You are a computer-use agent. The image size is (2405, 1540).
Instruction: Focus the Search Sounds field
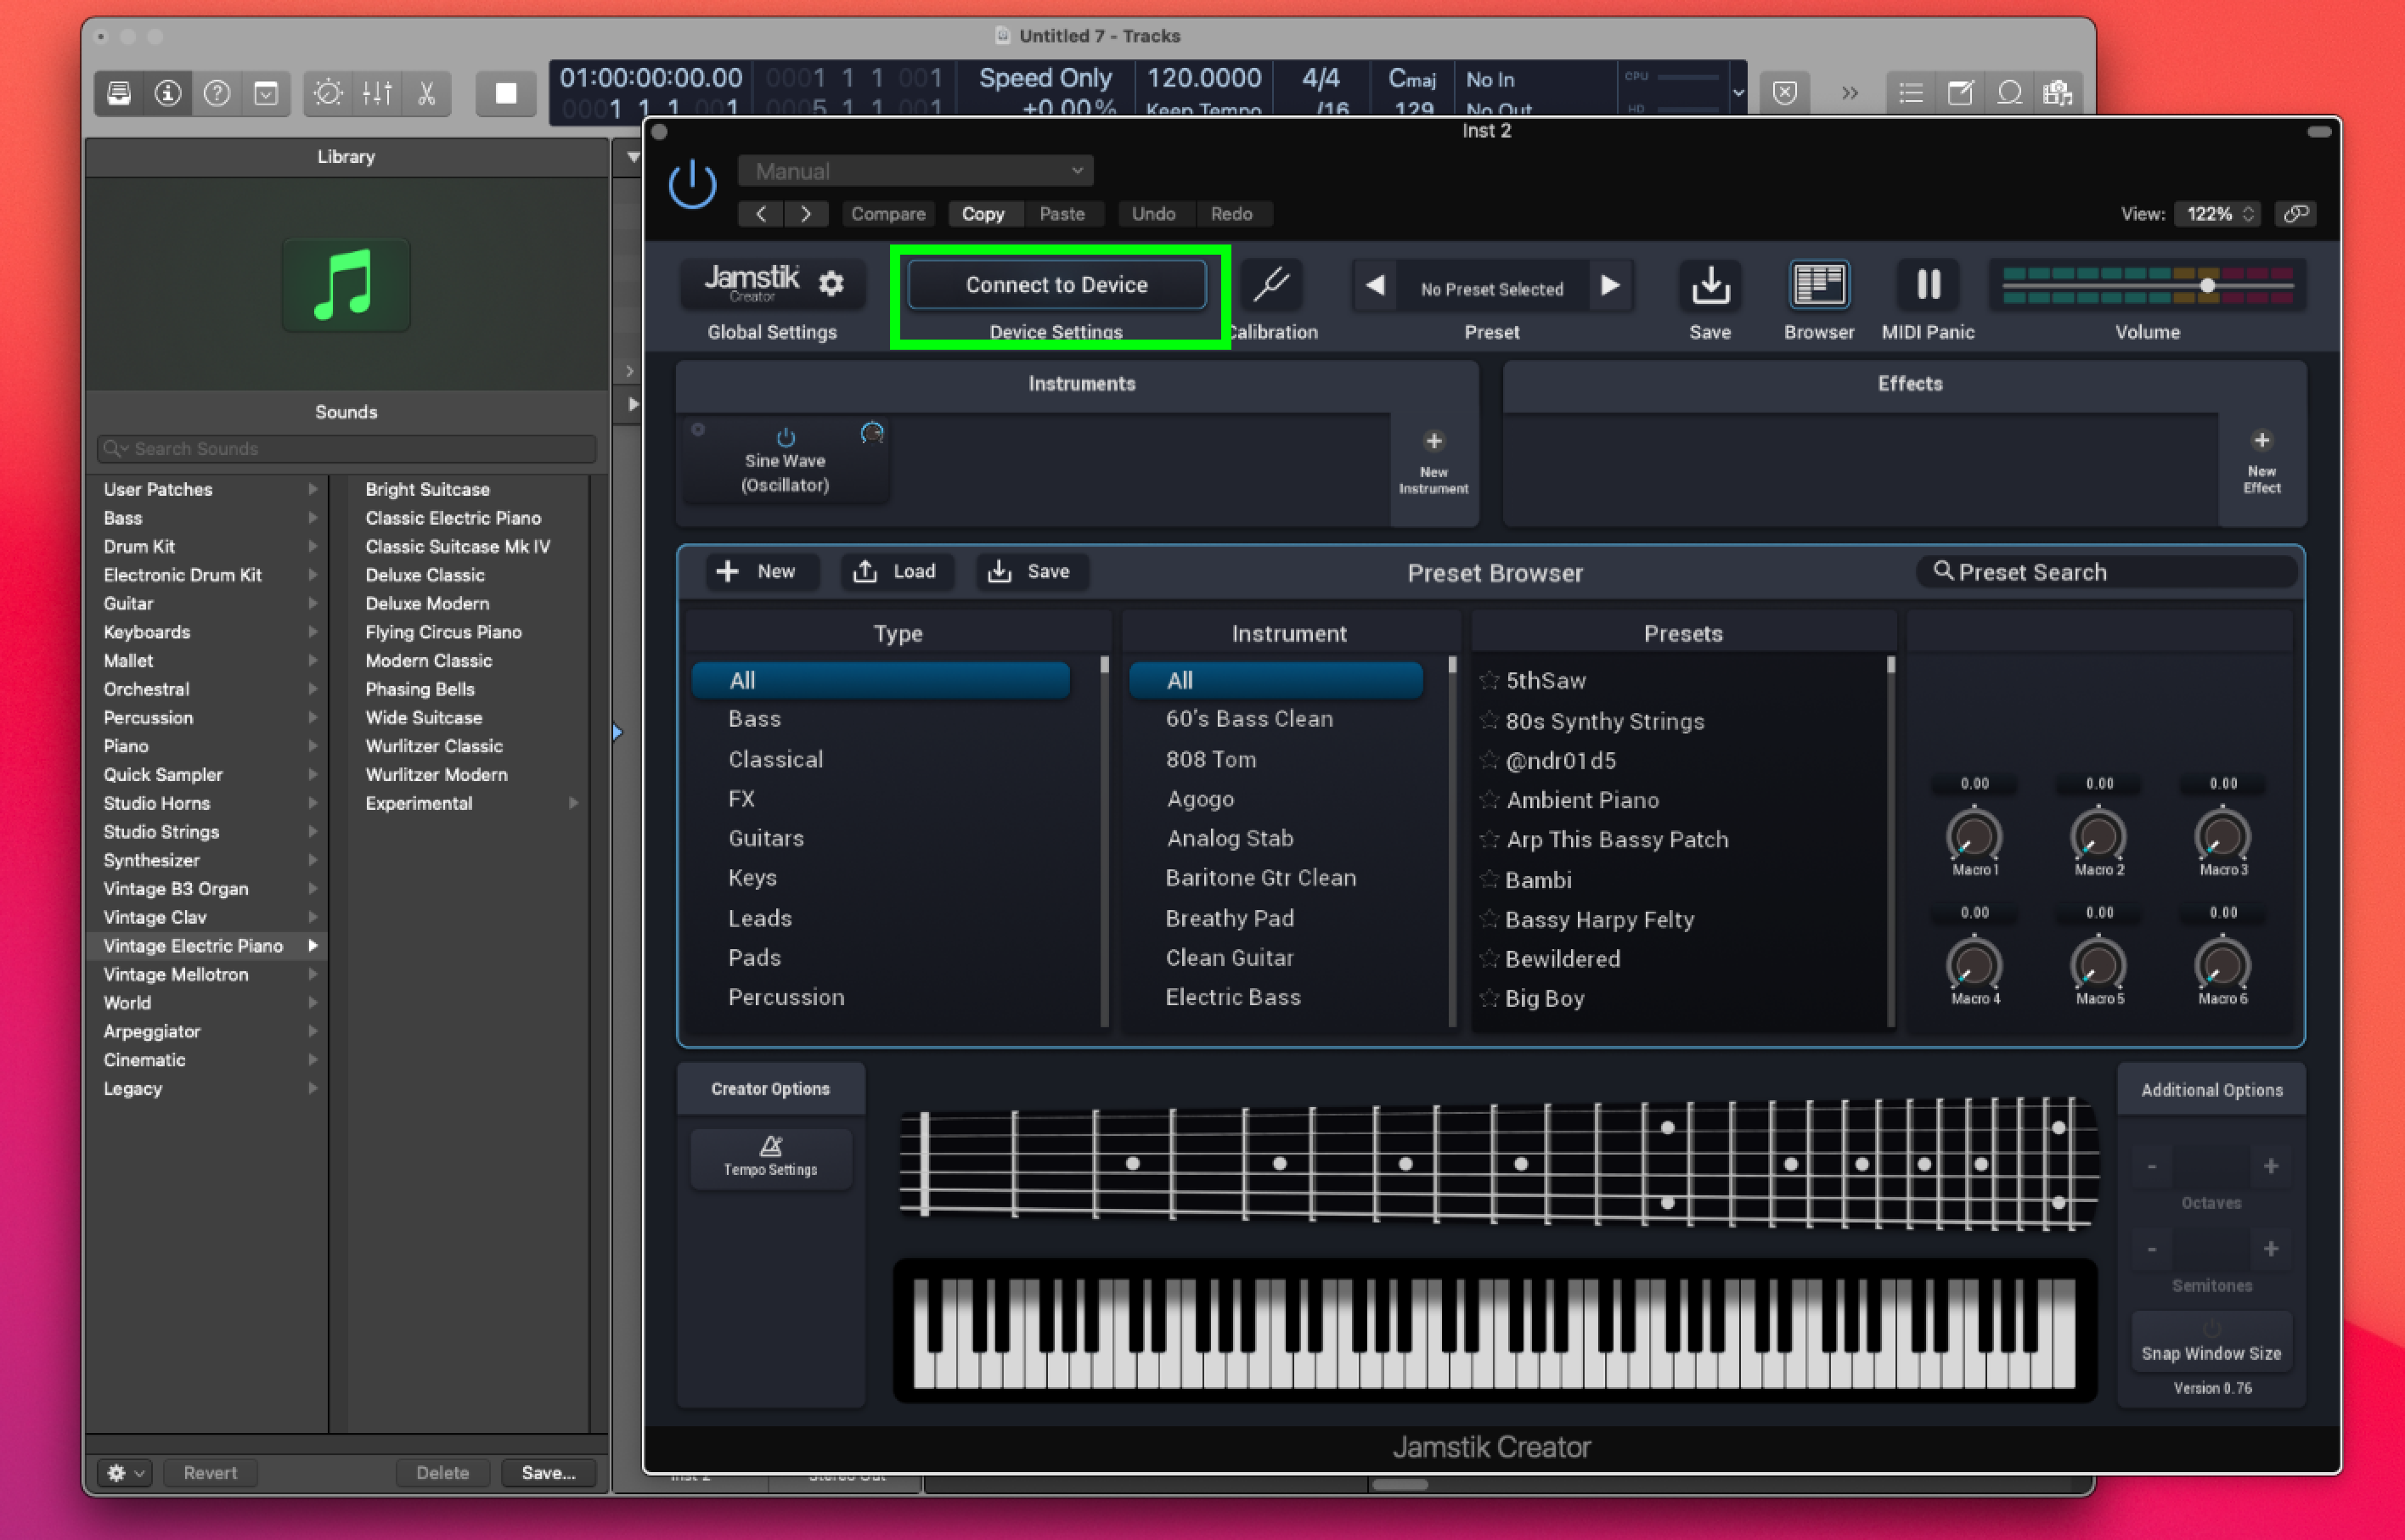[346, 449]
